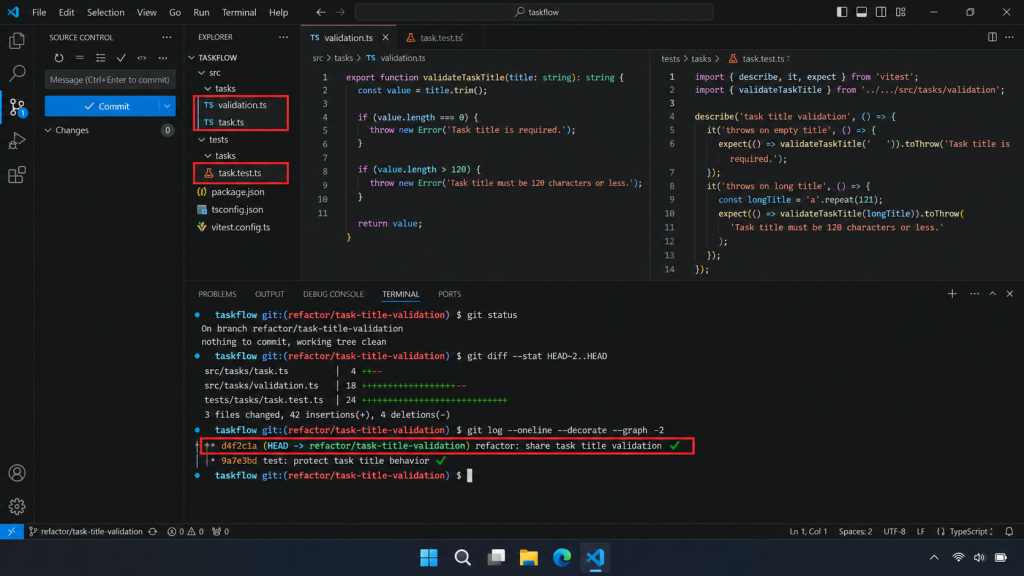Toggle the primary side bar layout button

[842, 12]
